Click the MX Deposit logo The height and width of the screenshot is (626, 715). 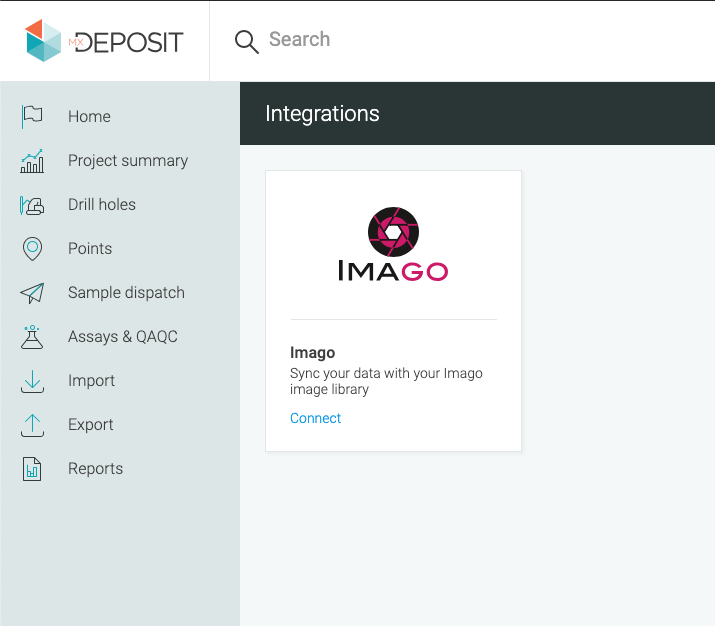(x=104, y=41)
